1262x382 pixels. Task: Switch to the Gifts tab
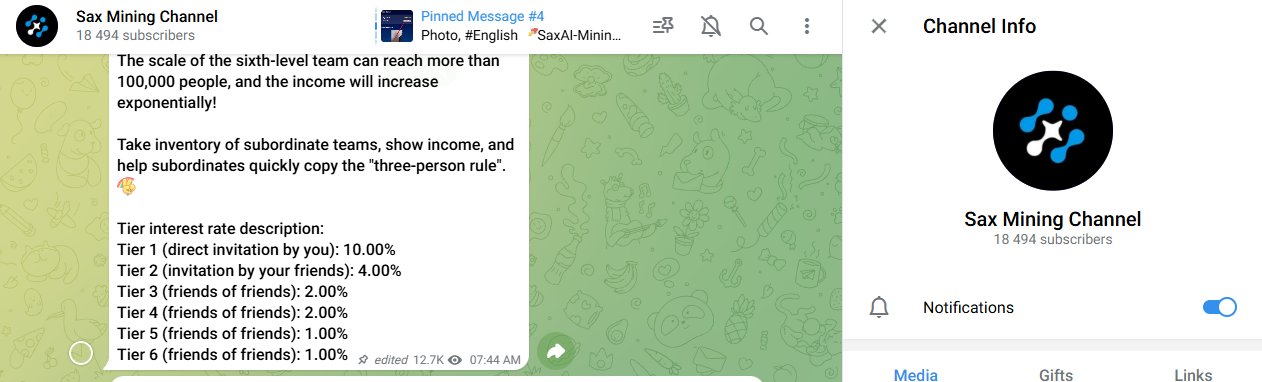coord(1055,375)
